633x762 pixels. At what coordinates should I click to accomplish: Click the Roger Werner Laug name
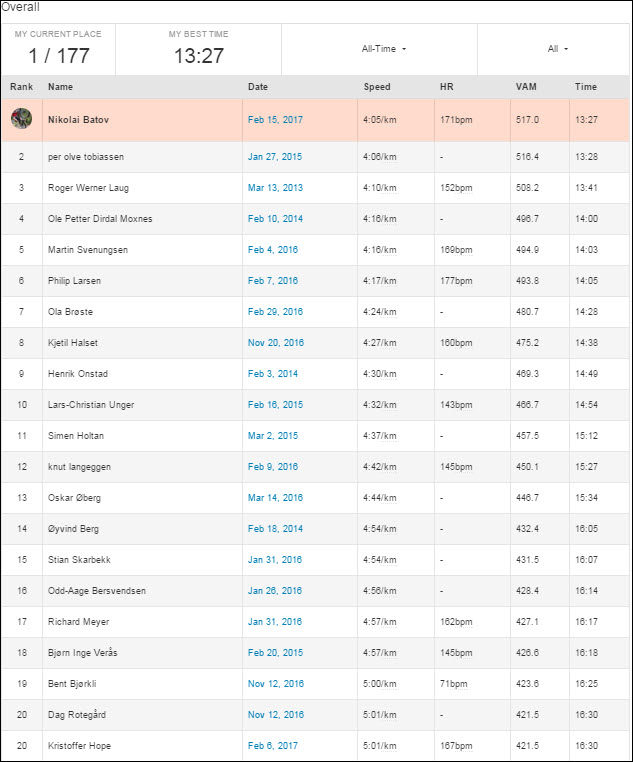tap(88, 188)
